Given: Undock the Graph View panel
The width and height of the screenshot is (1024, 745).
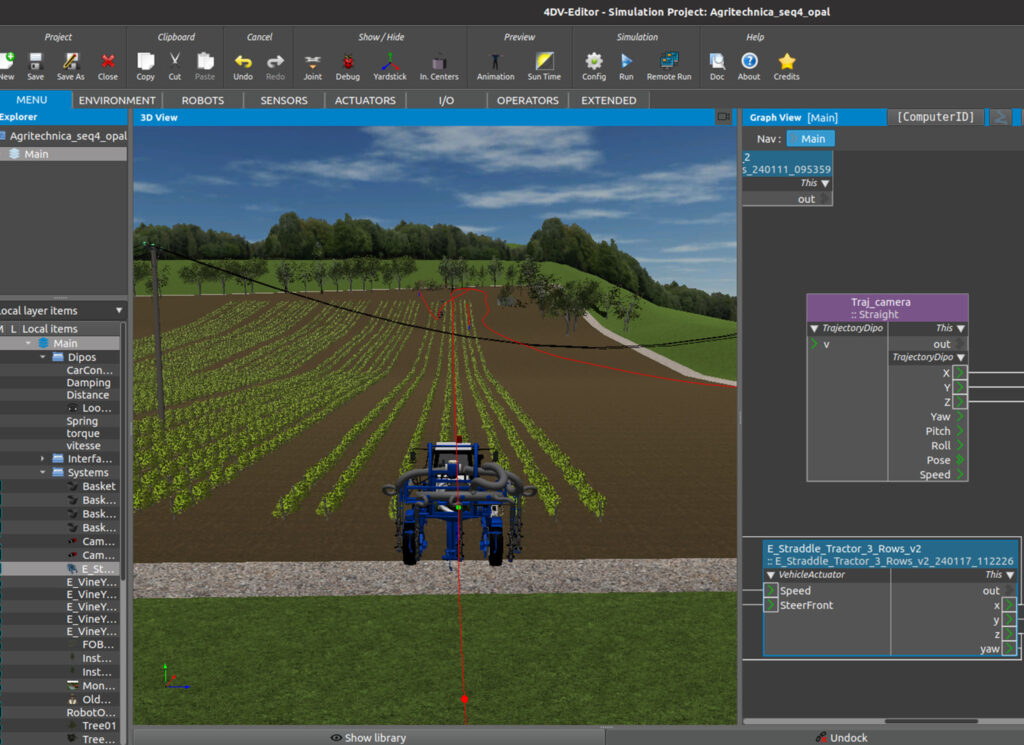Looking at the screenshot, I should (x=842, y=737).
